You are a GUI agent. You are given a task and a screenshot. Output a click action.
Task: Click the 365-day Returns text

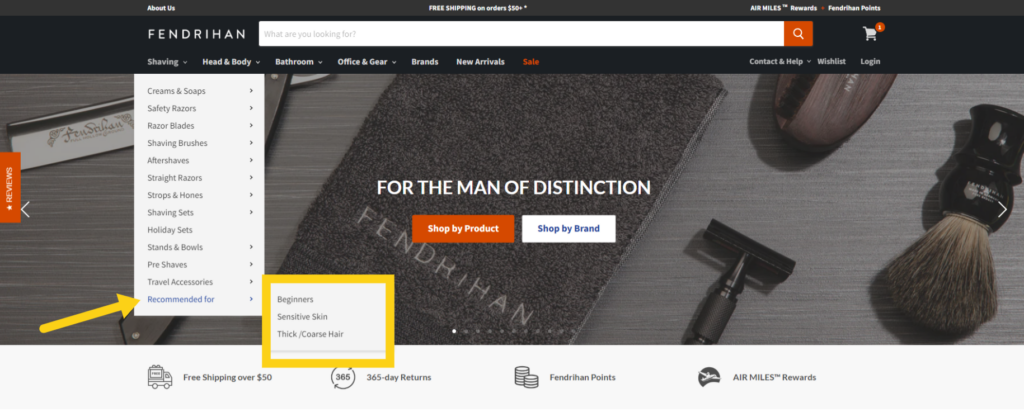tap(398, 377)
